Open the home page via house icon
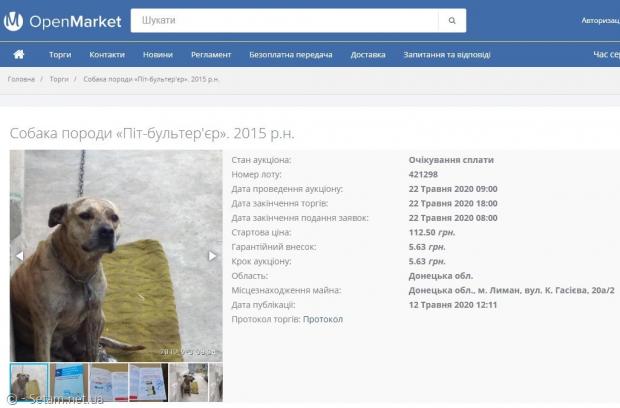The height and width of the screenshot is (408, 620). pyautogui.click(x=19, y=55)
